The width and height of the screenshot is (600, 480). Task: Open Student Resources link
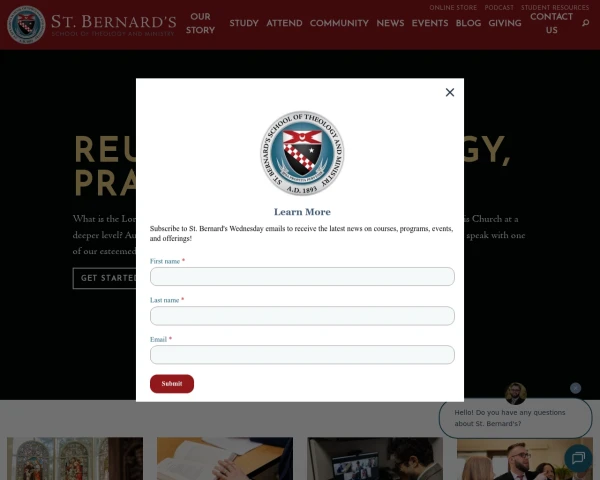coord(555,8)
